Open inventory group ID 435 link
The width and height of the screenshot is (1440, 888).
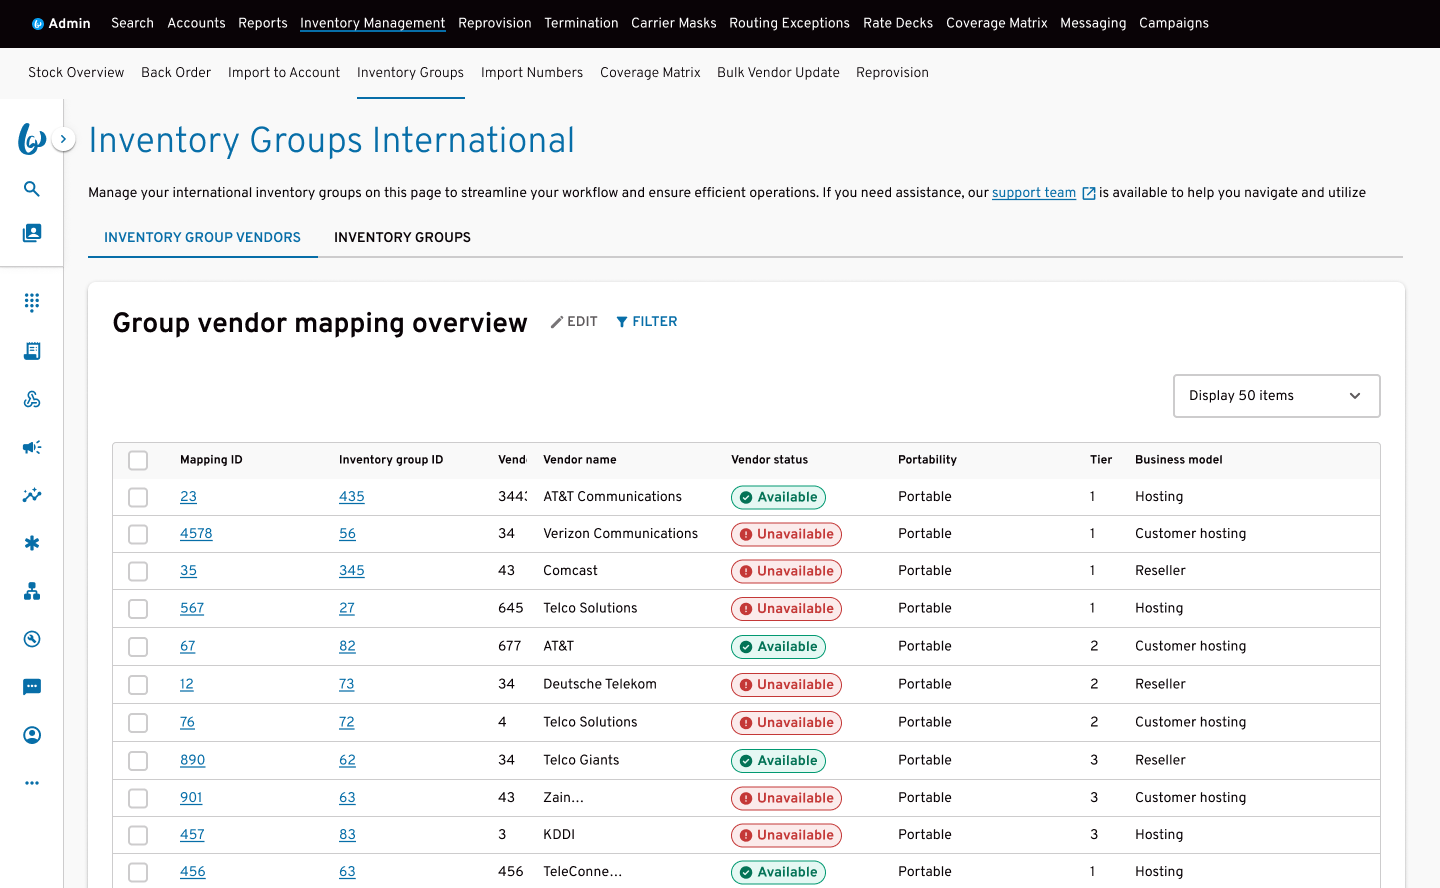(x=351, y=497)
